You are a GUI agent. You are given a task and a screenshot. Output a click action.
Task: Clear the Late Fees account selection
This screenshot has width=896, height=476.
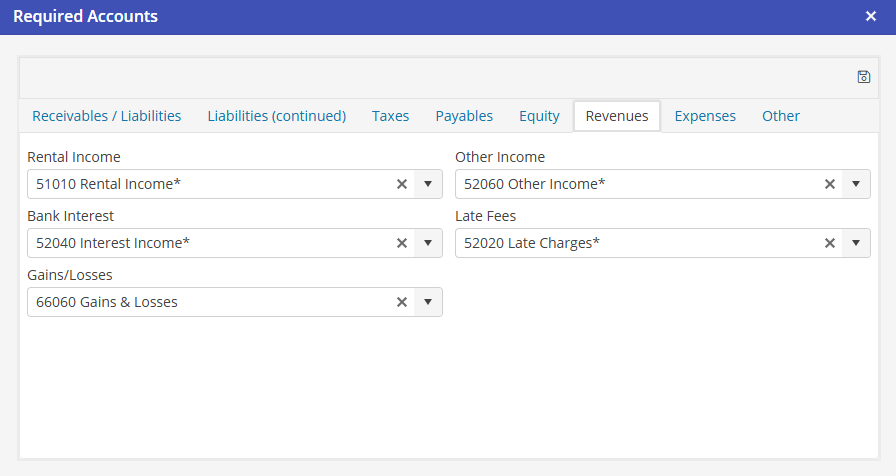coord(829,243)
